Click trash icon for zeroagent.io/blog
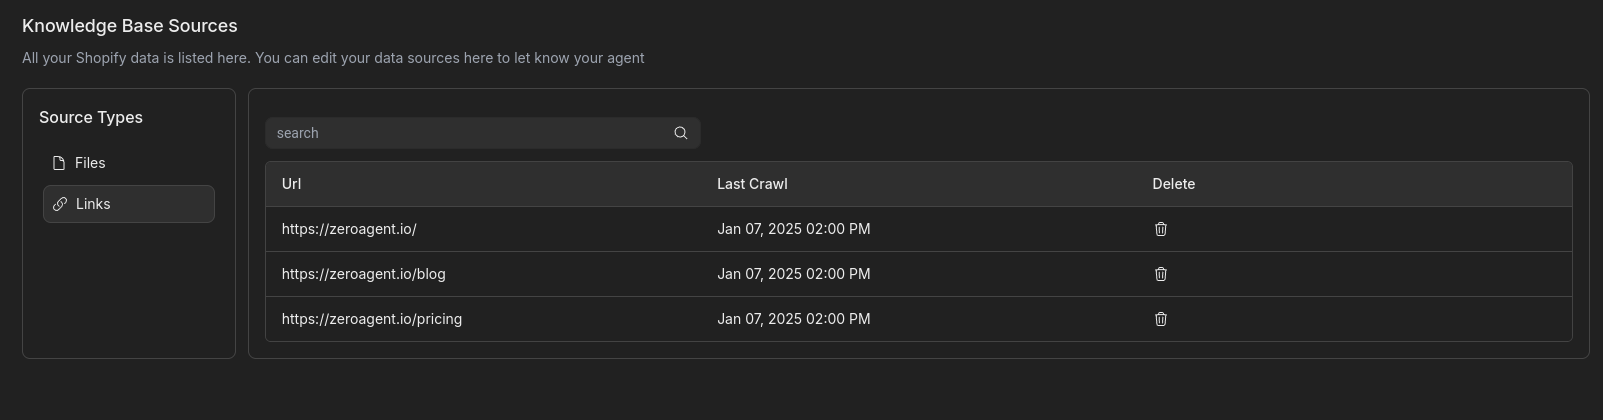 pyautogui.click(x=1161, y=274)
